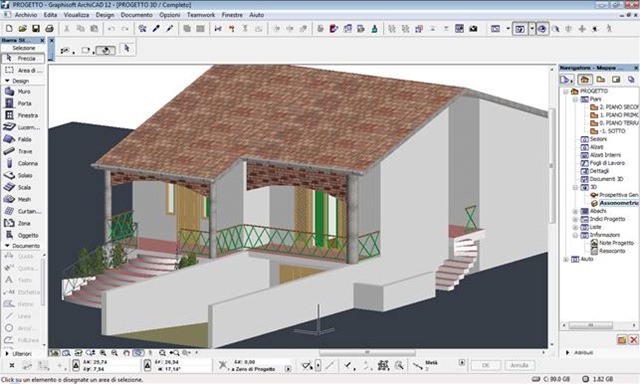Select the Finestra window tool

(x=23, y=115)
